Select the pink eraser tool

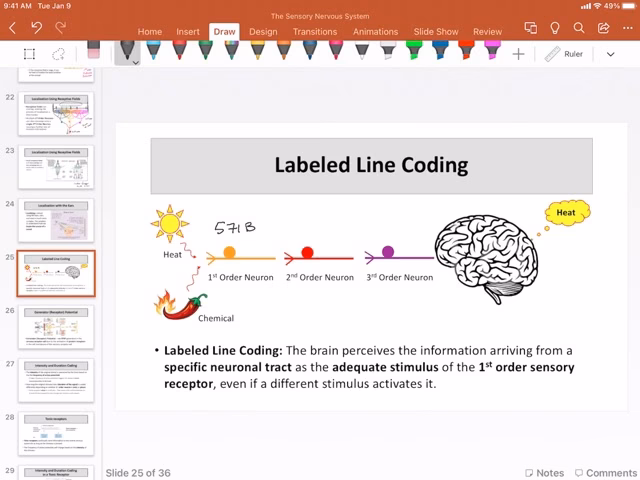[x=93, y=50]
